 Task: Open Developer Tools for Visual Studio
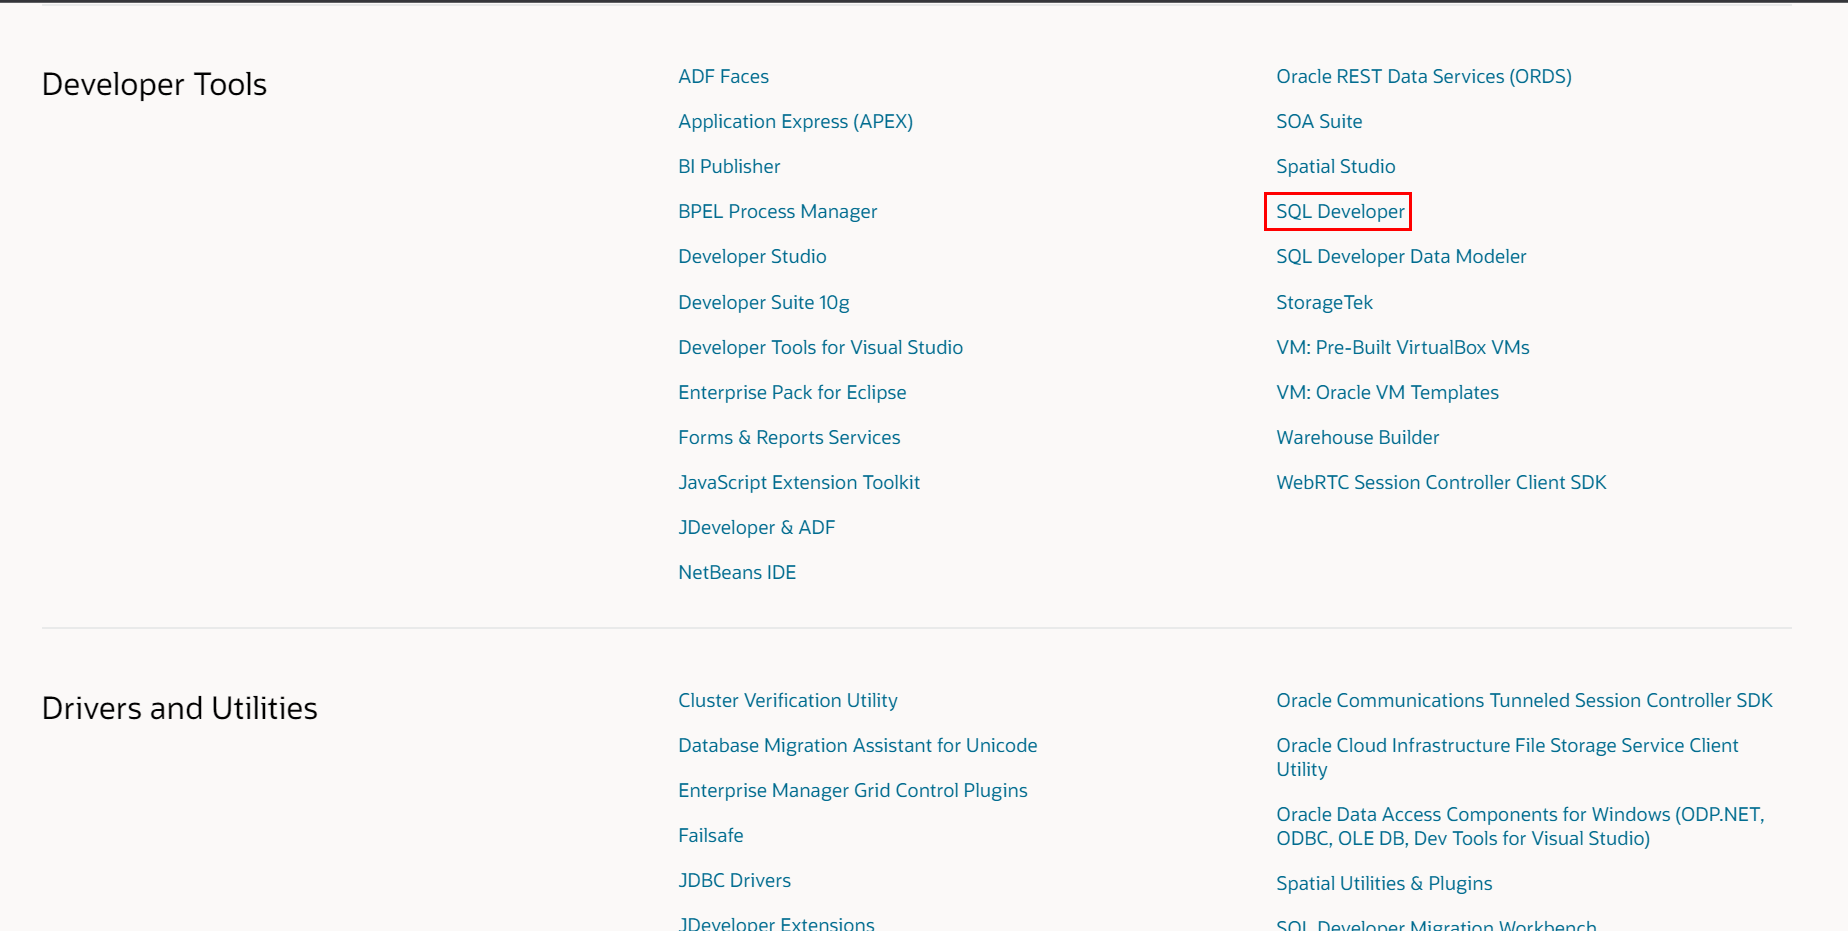click(820, 348)
